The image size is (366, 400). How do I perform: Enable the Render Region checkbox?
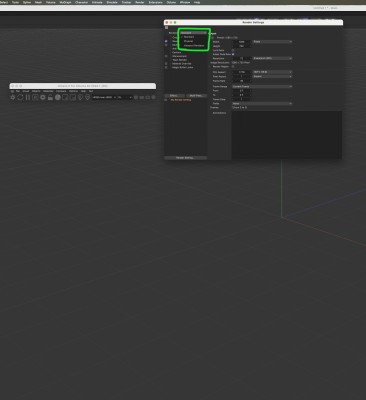233,67
